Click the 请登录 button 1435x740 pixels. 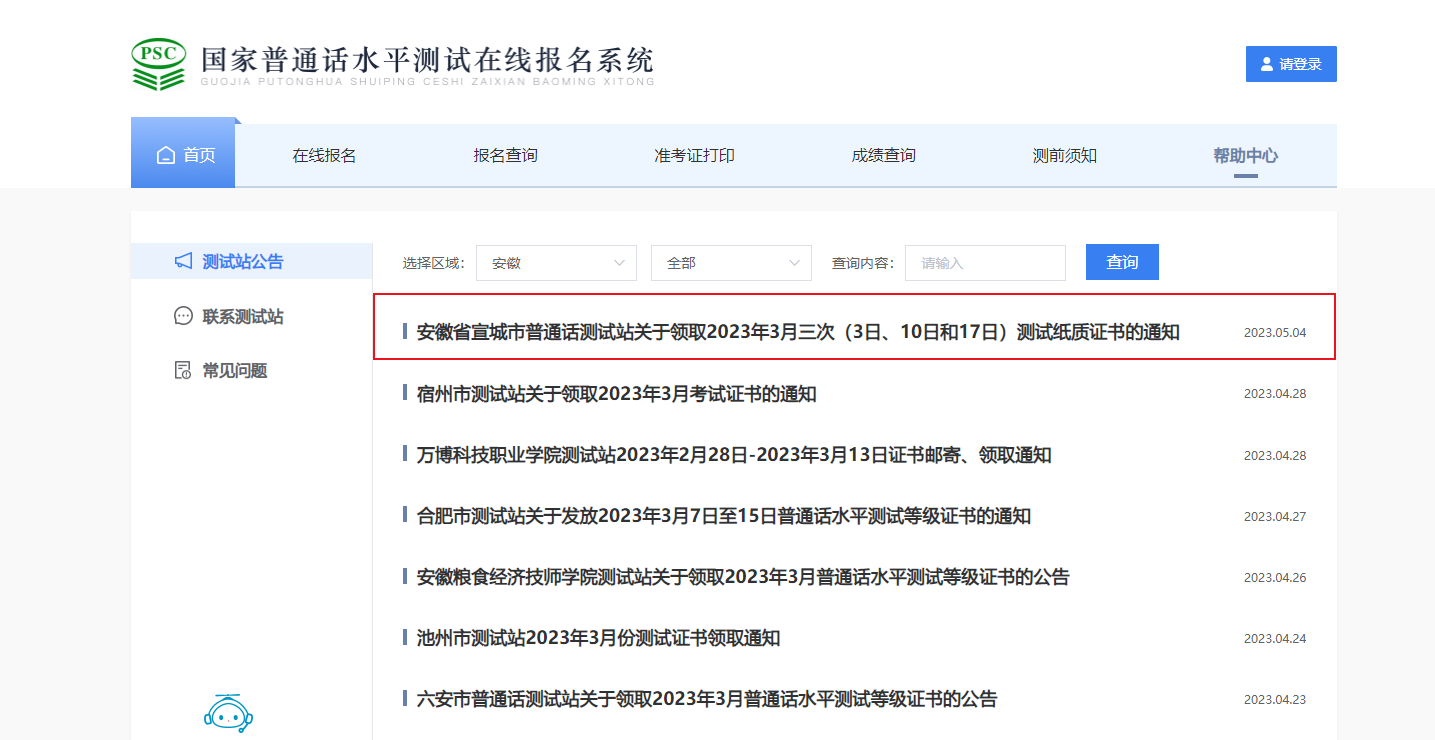[x=1291, y=64]
